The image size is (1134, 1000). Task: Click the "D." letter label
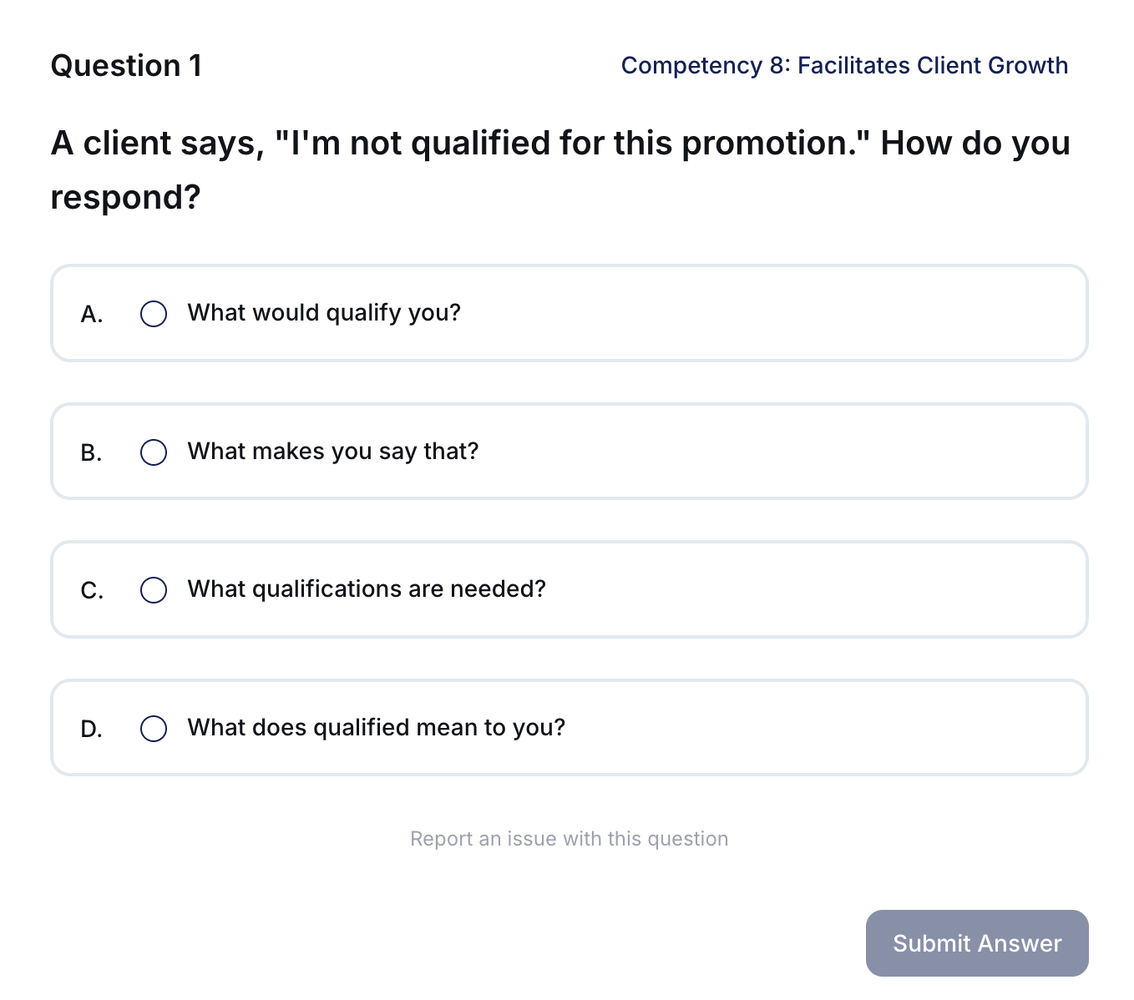coord(91,728)
